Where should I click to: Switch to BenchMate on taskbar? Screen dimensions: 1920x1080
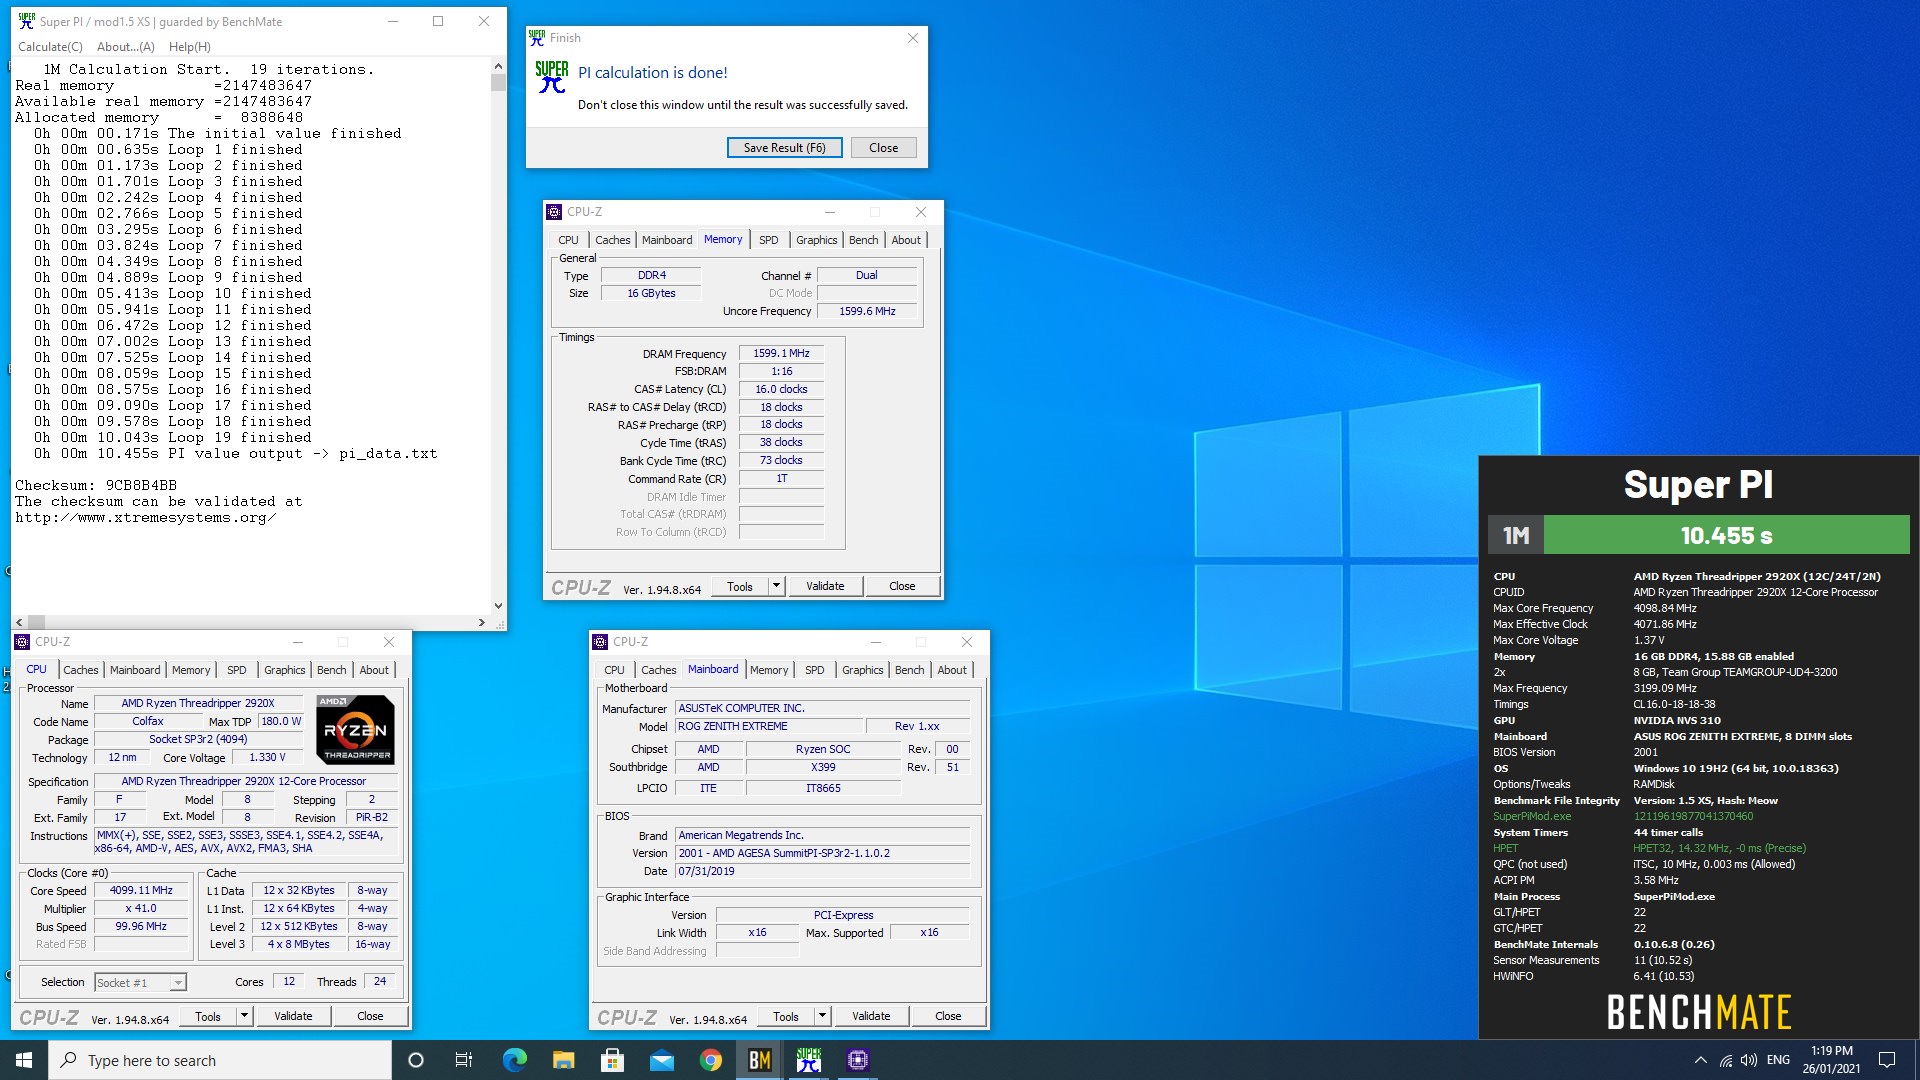[759, 1060]
